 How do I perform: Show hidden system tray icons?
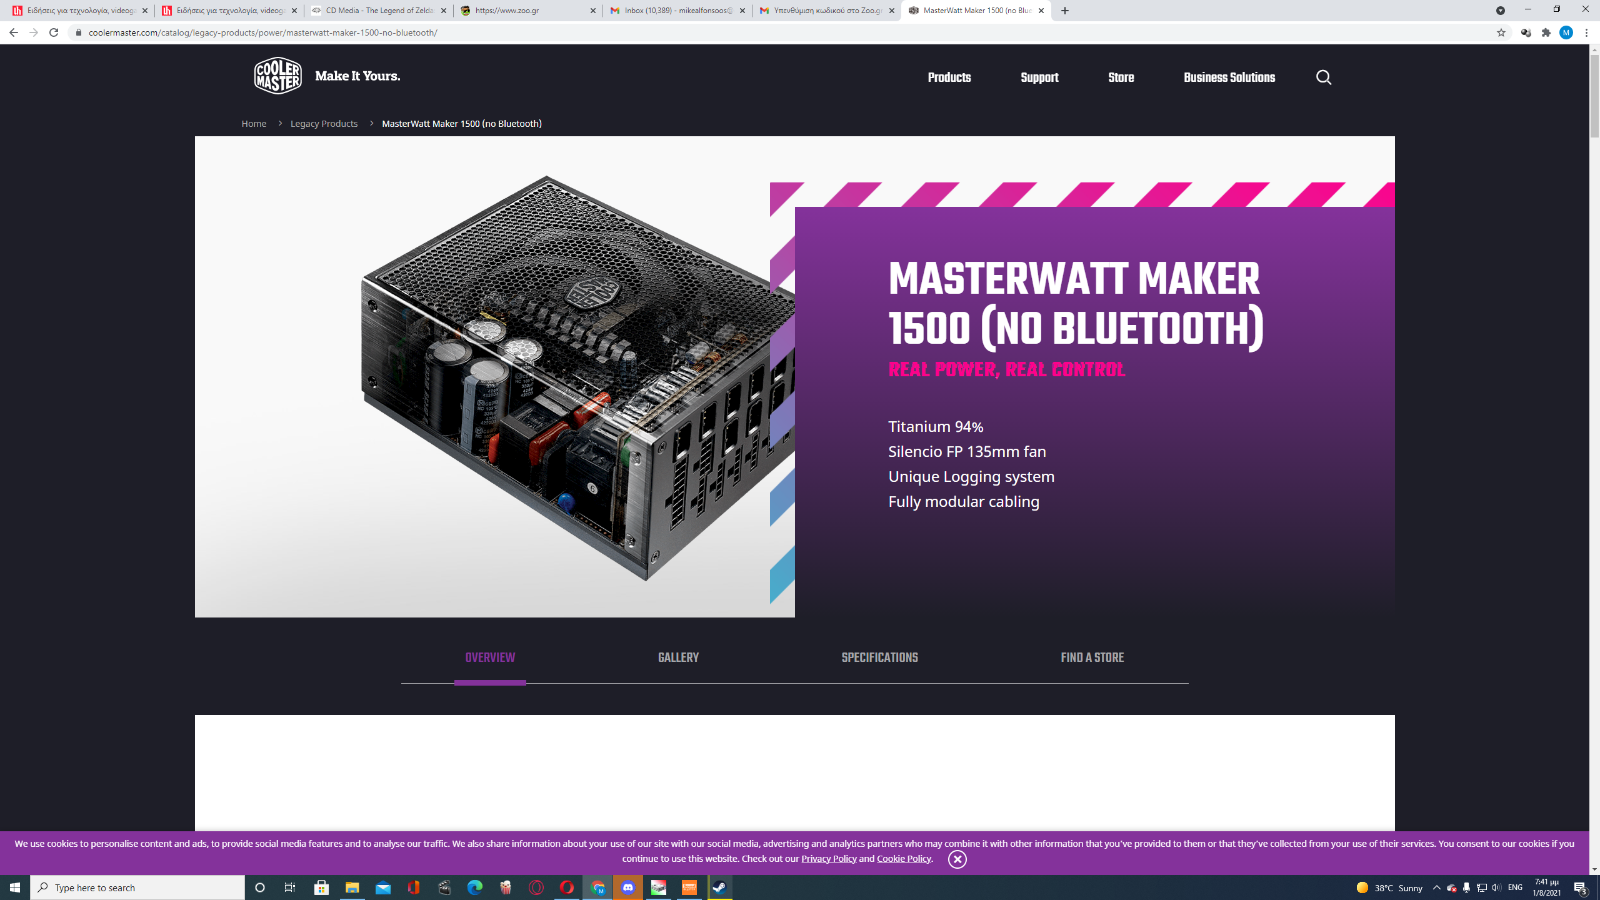tap(1437, 887)
